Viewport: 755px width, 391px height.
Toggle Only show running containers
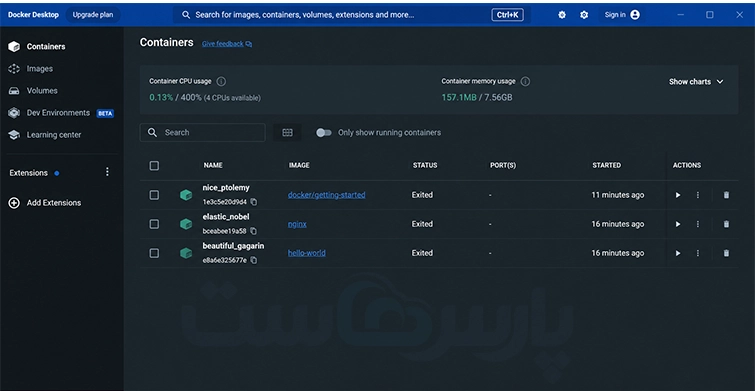coord(324,132)
